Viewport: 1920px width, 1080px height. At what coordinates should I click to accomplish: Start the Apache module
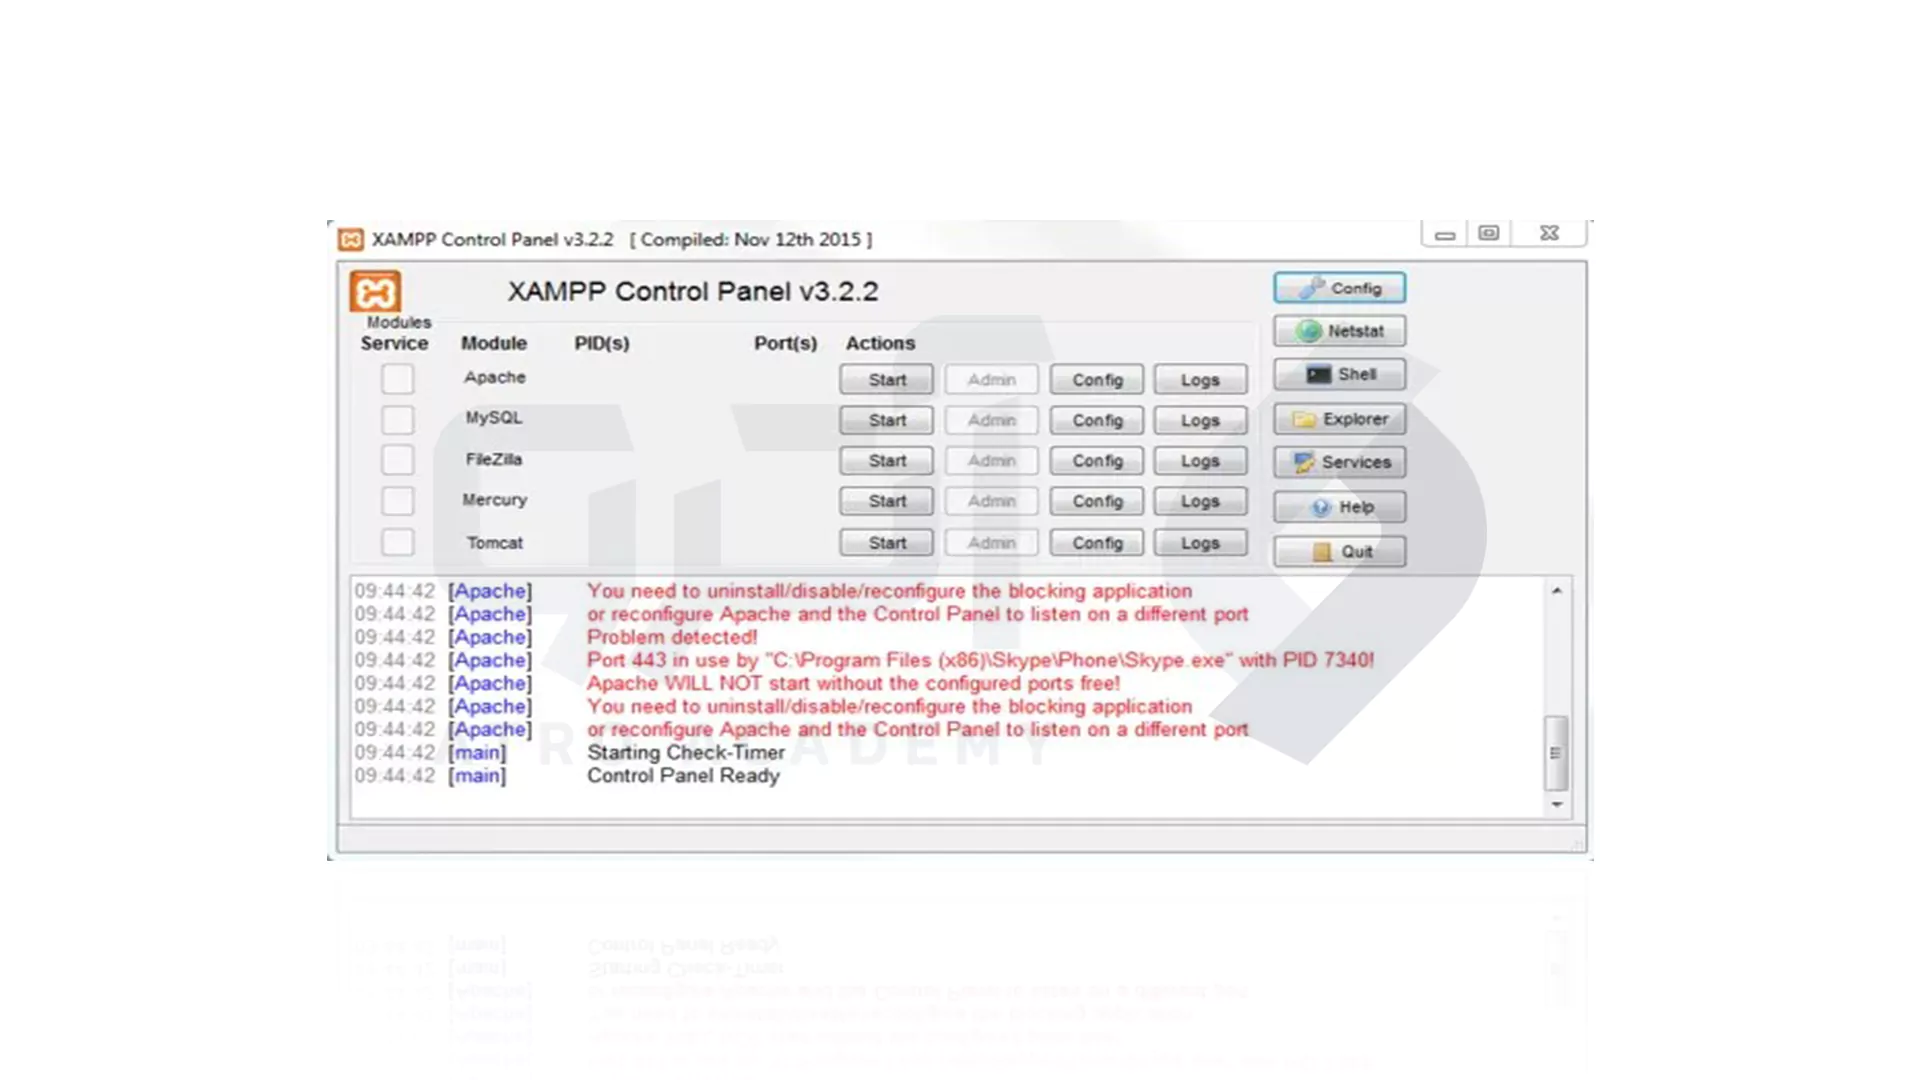886,380
